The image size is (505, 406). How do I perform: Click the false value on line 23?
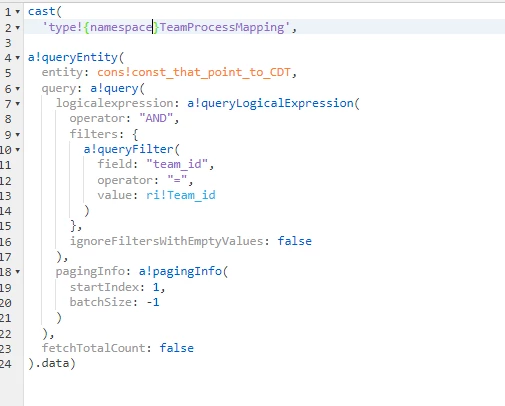pyautogui.click(x=177, y=348)
